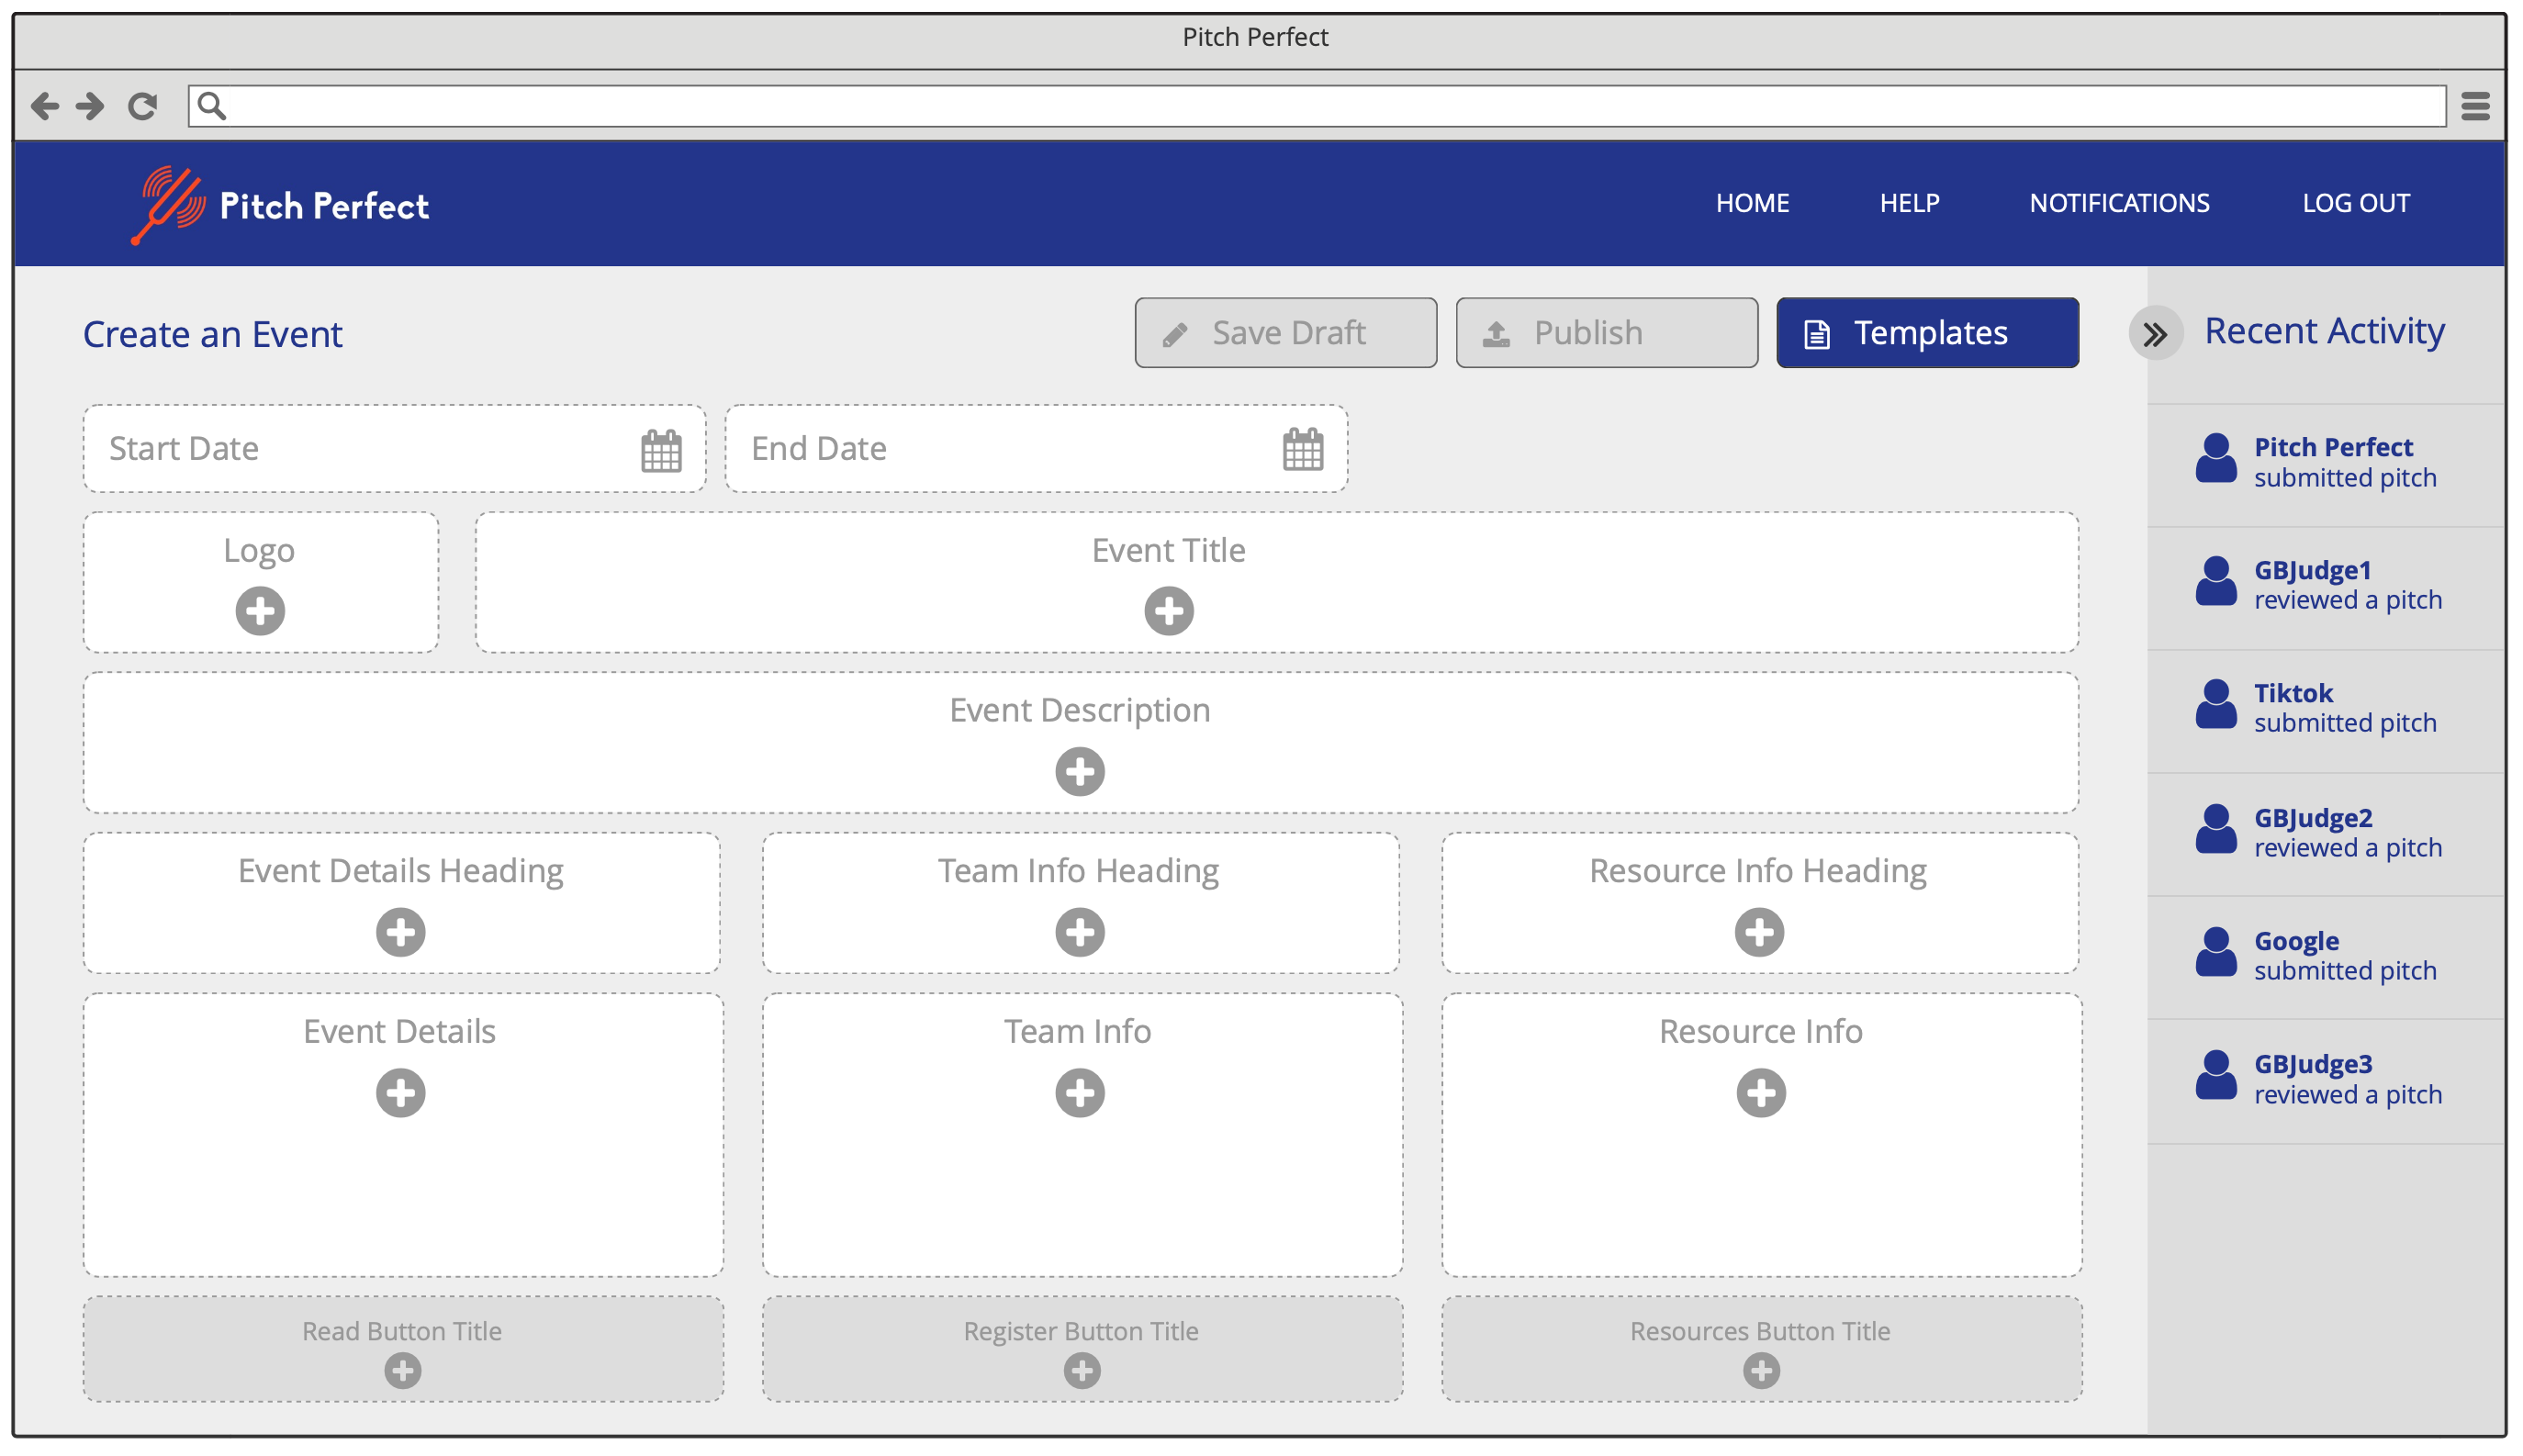Open the browser hamburger menu
Viewport: 2523px width, 1456px height.
2475,106
